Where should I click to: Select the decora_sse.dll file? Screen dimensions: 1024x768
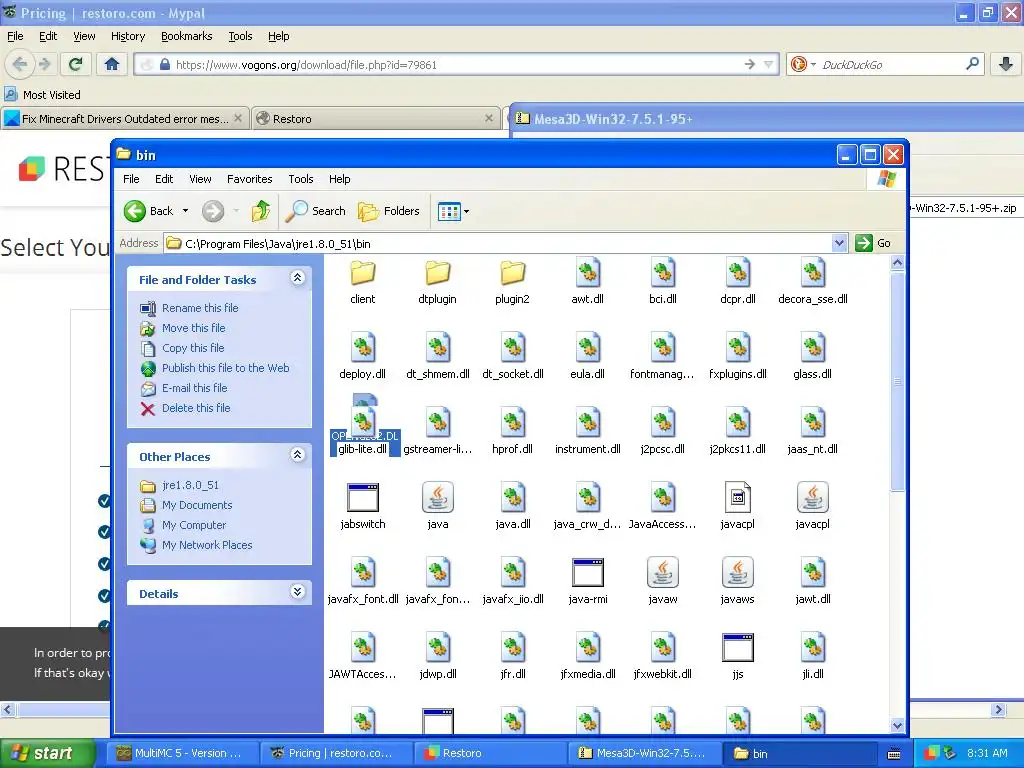coord(812,281)
